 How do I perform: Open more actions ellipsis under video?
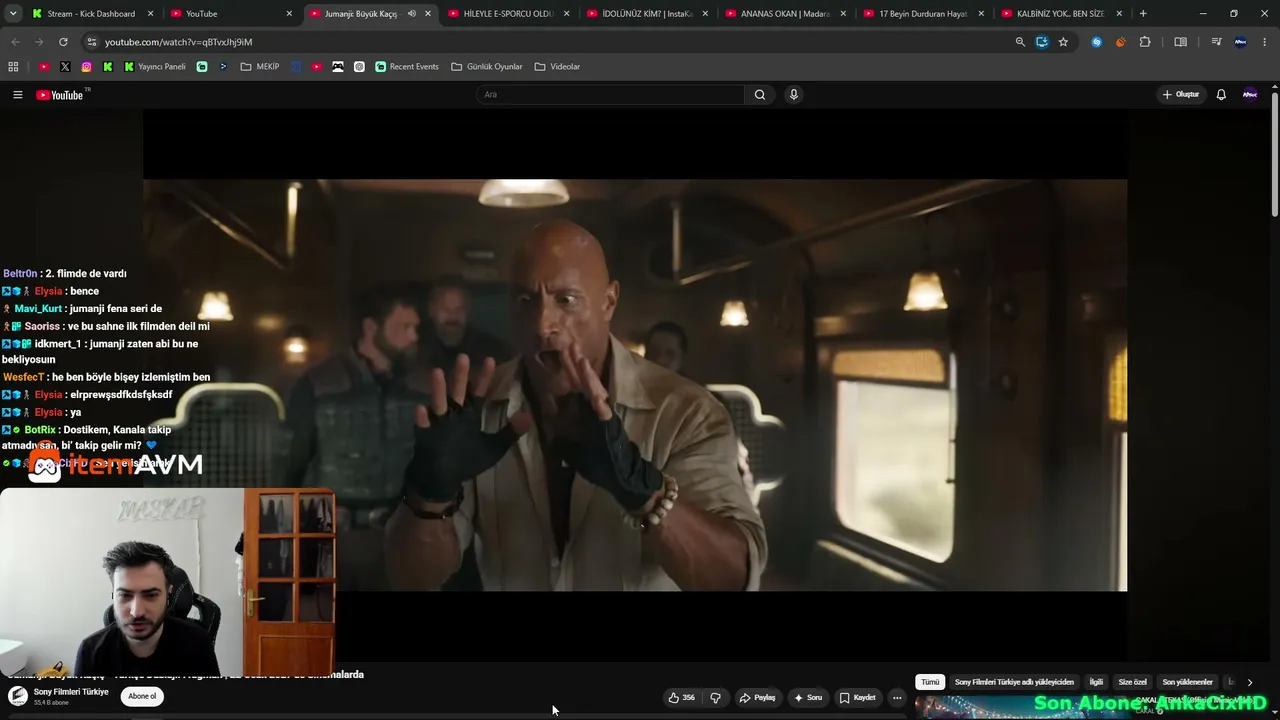(x=897, y=698)
